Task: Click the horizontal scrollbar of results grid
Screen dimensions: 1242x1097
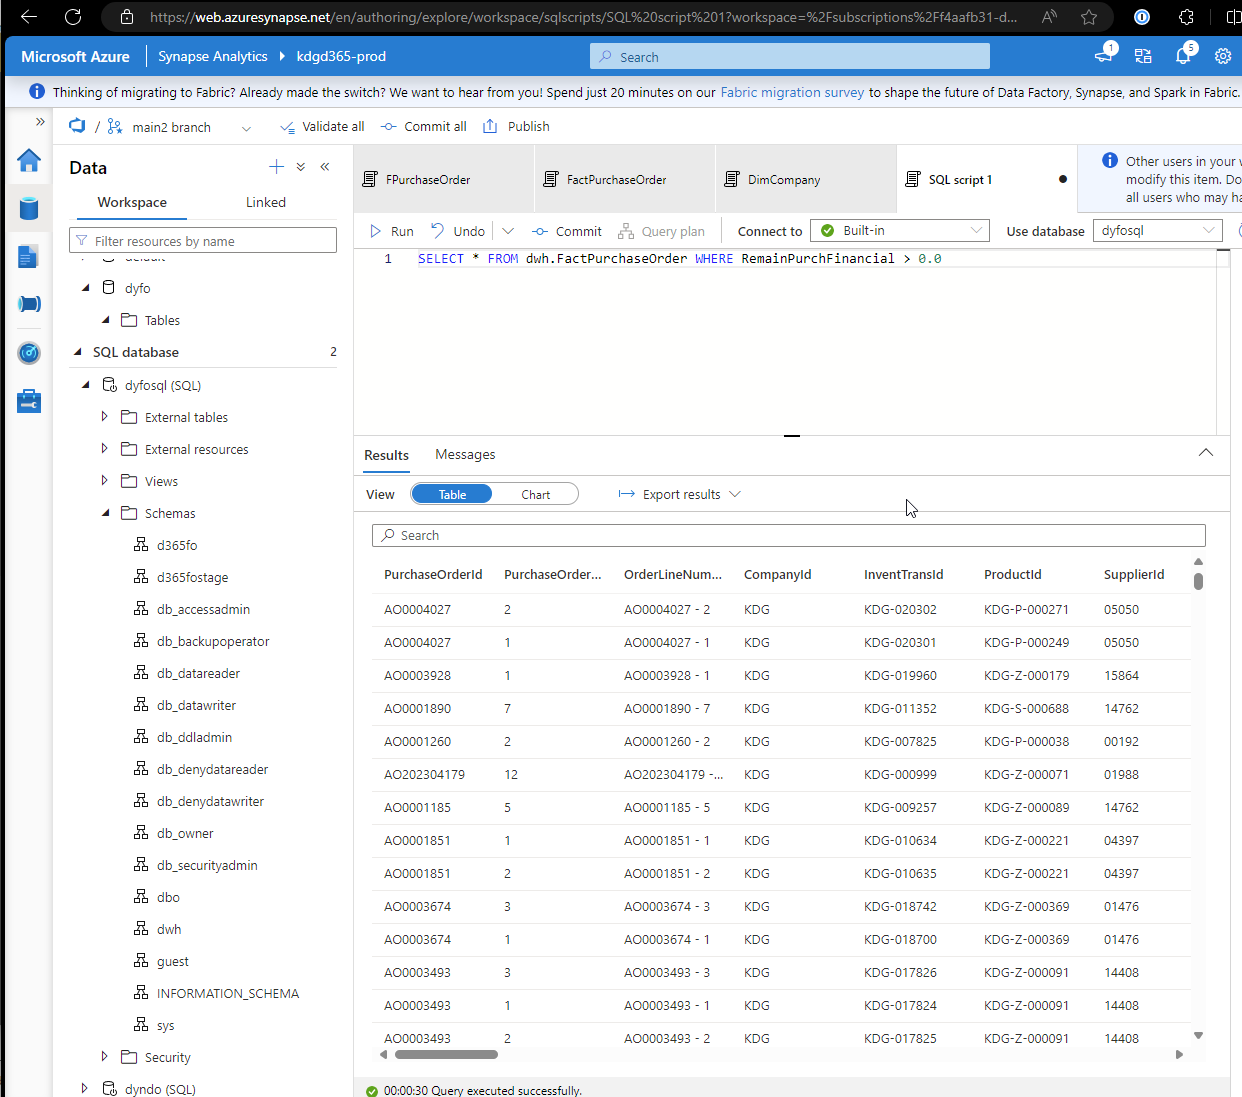Action: tap(446, 1054)
